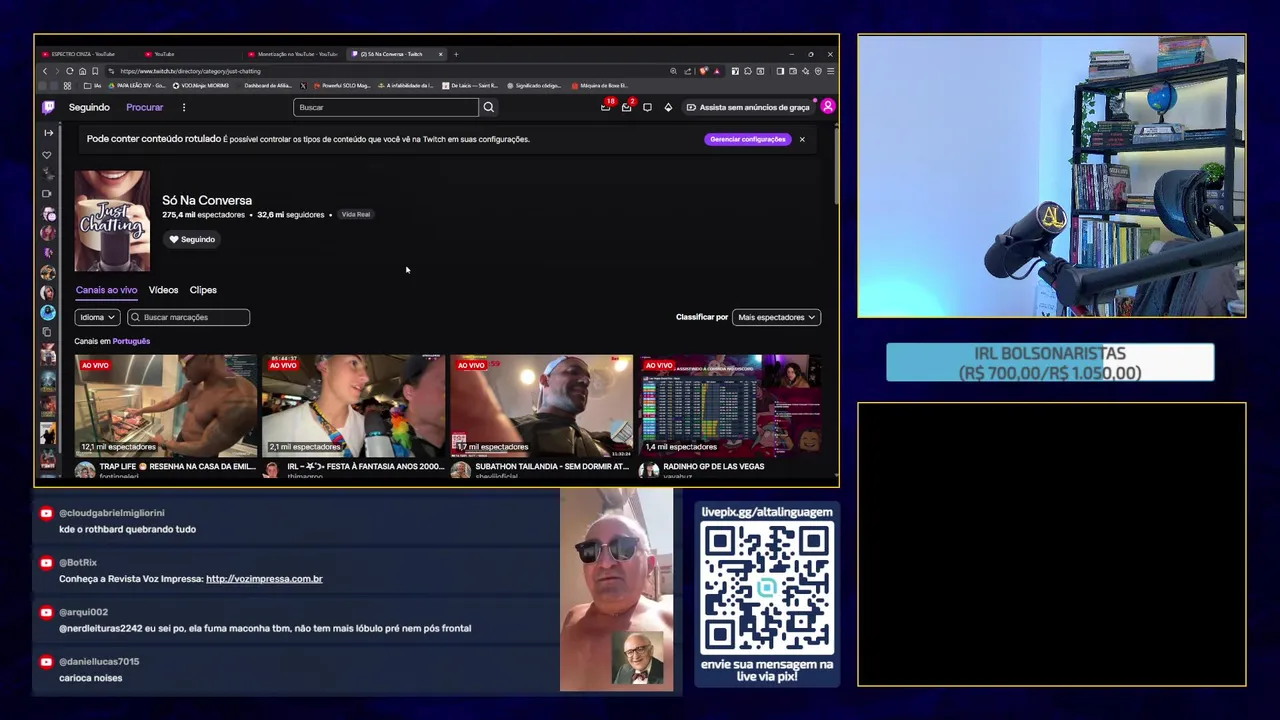
Task: Open Twitch notifications inbox with 18 badge
Action: [x=606, y=106]
